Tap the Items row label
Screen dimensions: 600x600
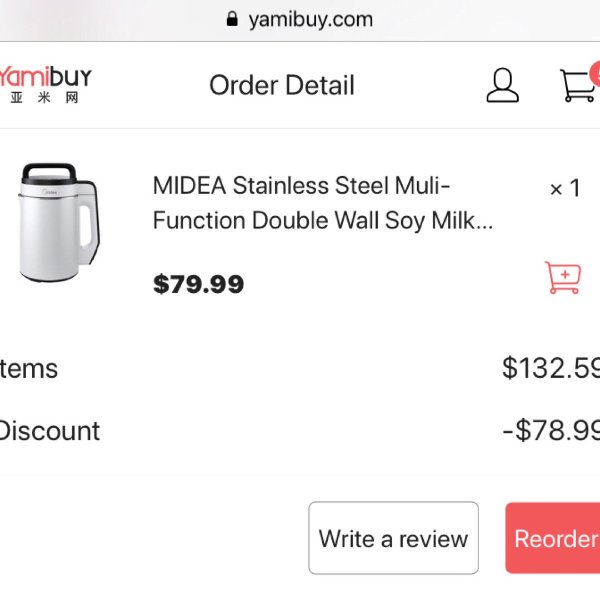click(x=29, y=369)
